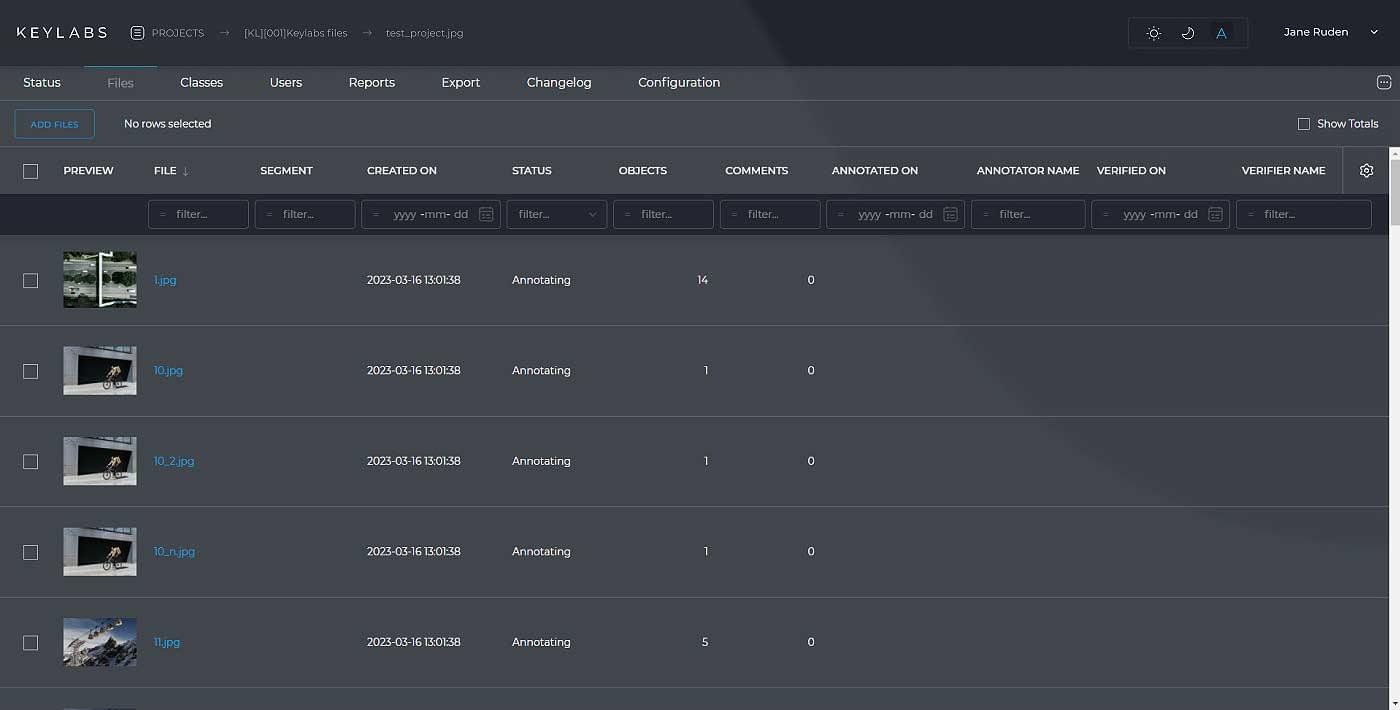Click the objects count 14 for 1.jpg
1400x710 pixels.
(x=703, y=281)
